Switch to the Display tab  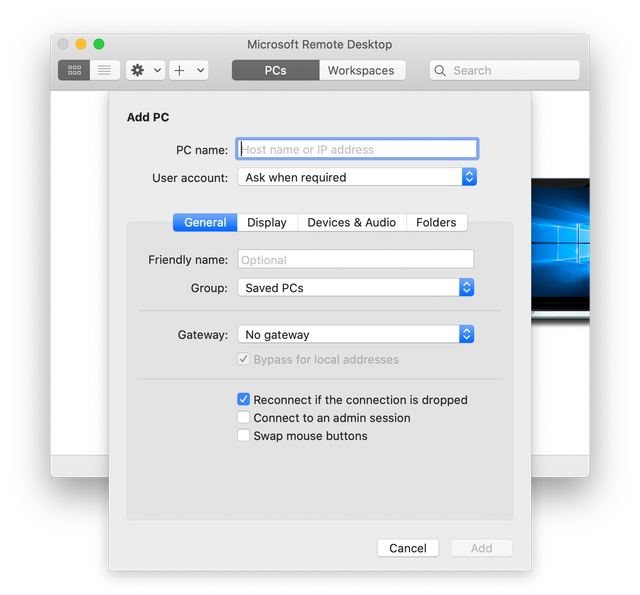tap(267, 222)
